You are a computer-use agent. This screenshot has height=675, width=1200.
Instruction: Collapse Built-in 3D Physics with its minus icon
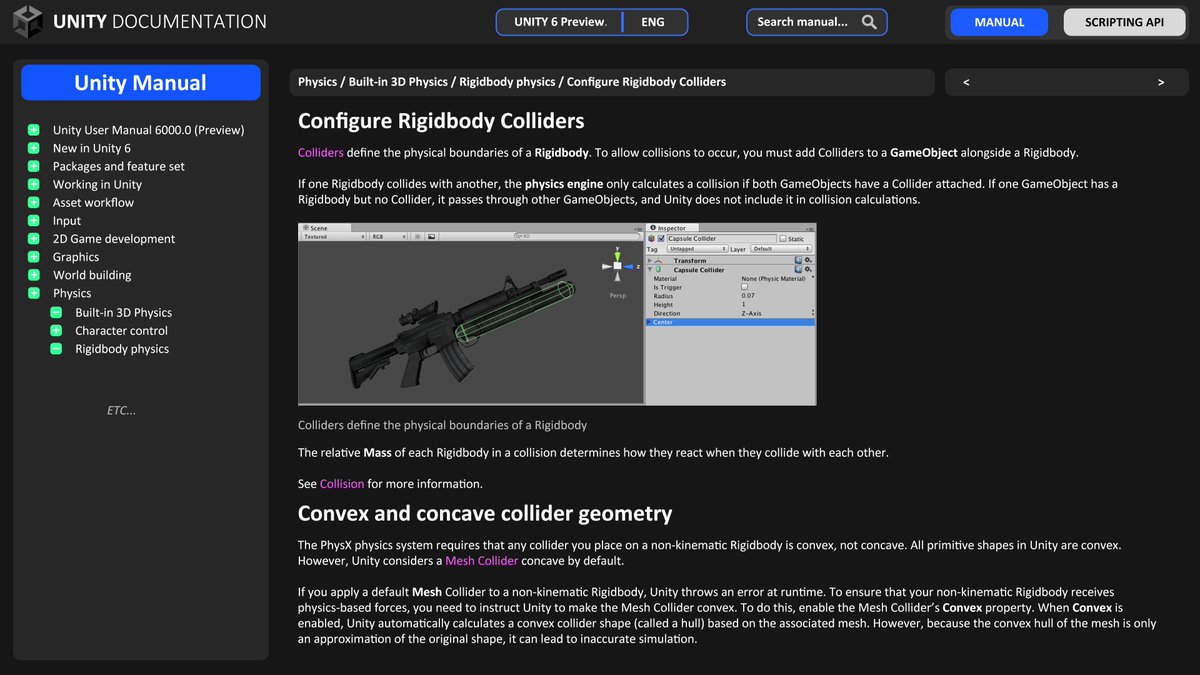coord(55,312)
